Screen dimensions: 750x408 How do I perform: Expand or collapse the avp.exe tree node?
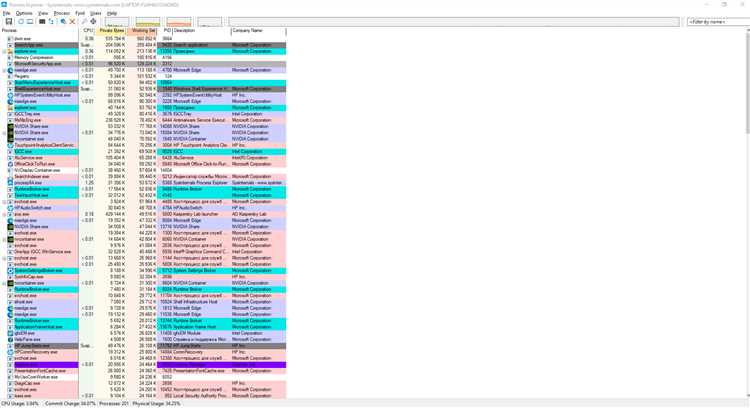pyautogui.click(x=4, y=214)
